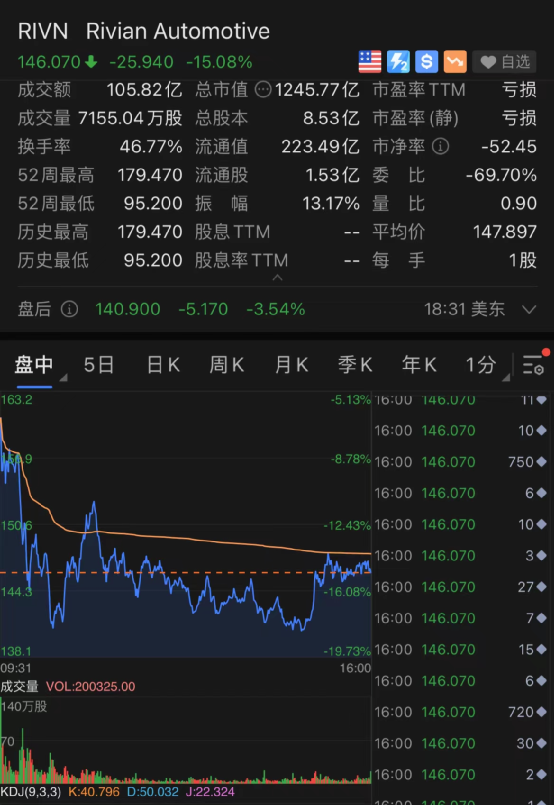Tap the trade row with volume 27
554x805 pixels.
[x=461, y=587]
